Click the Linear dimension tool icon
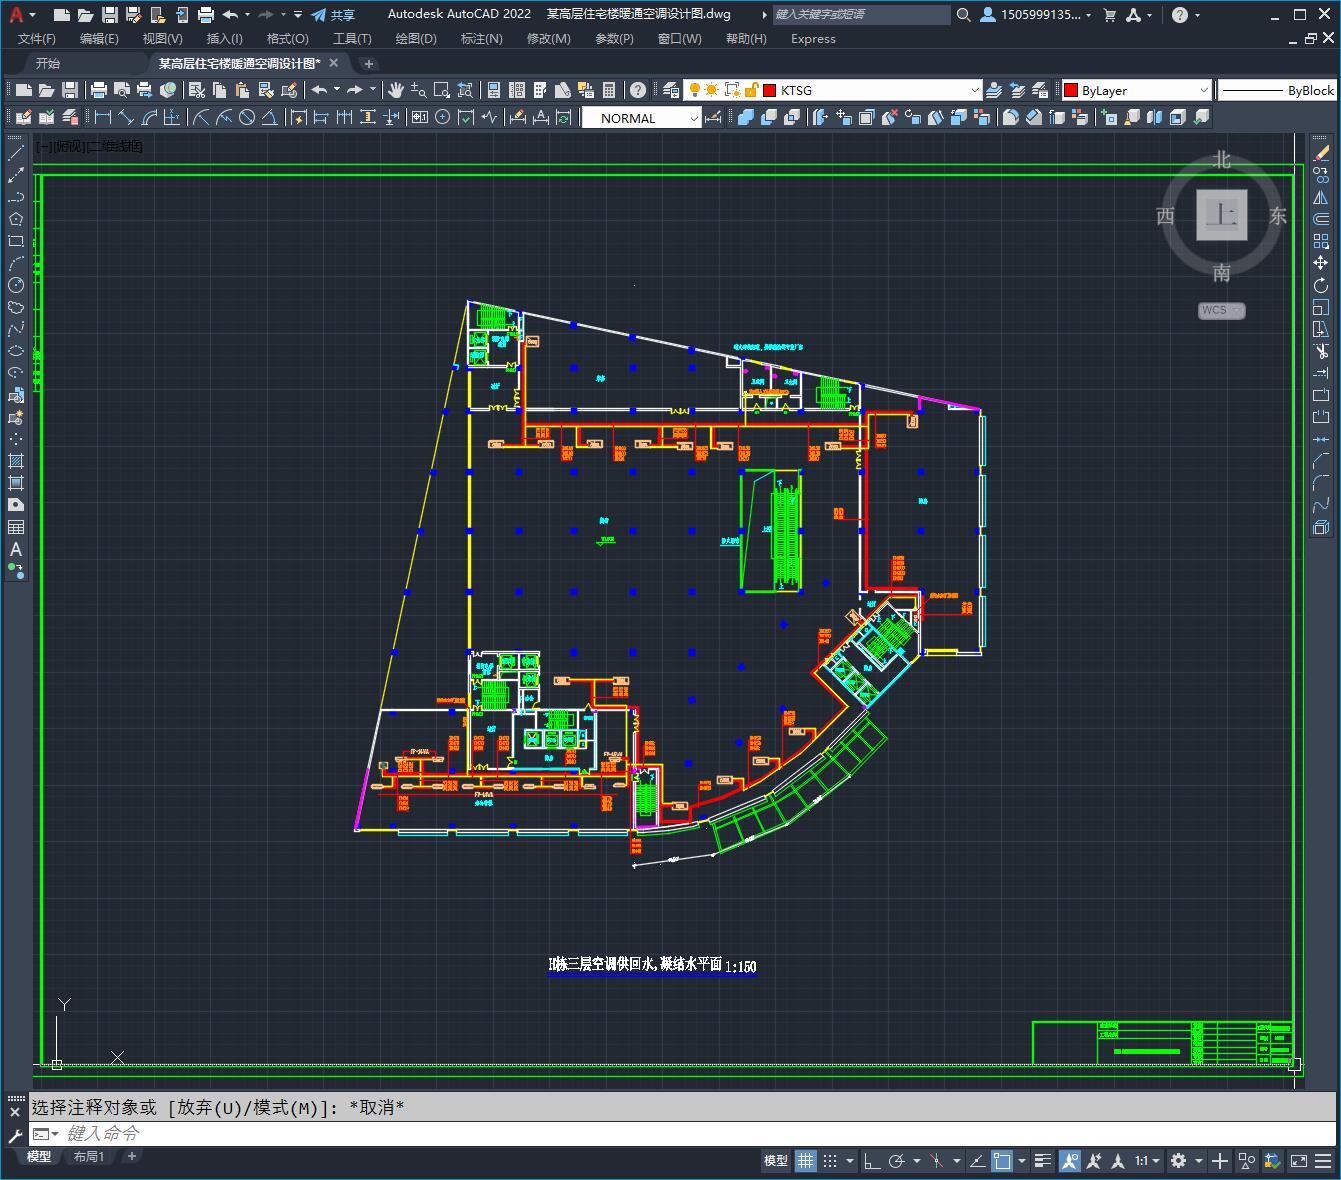 click(x=103, y=117)
